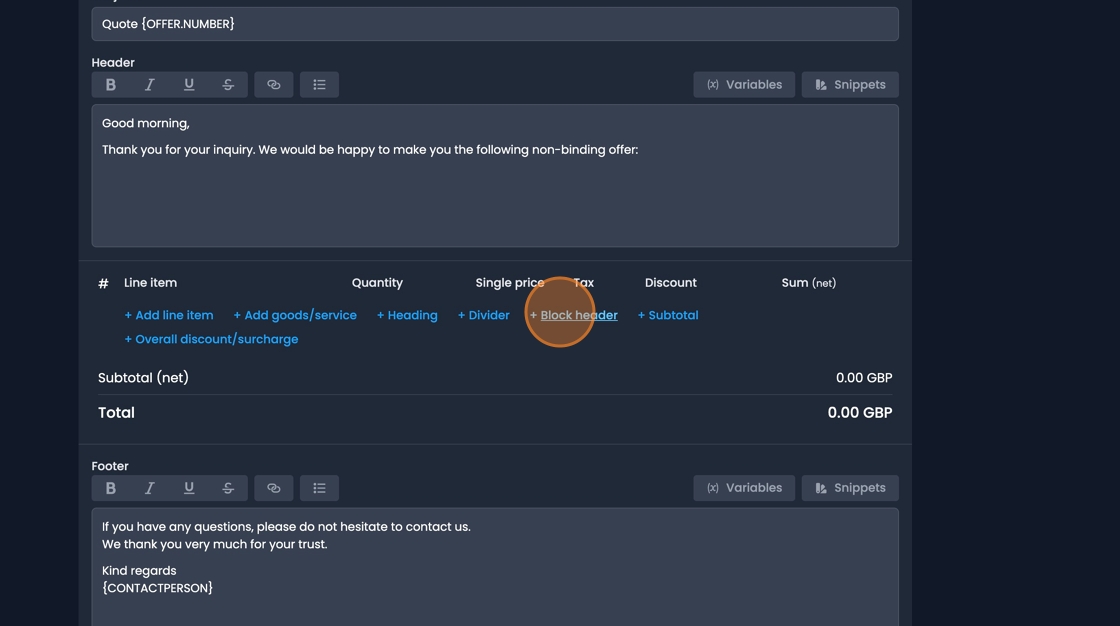Apply strikethrough formatting in the Header toolbar

pyautogui.click(x=227, y=84)
